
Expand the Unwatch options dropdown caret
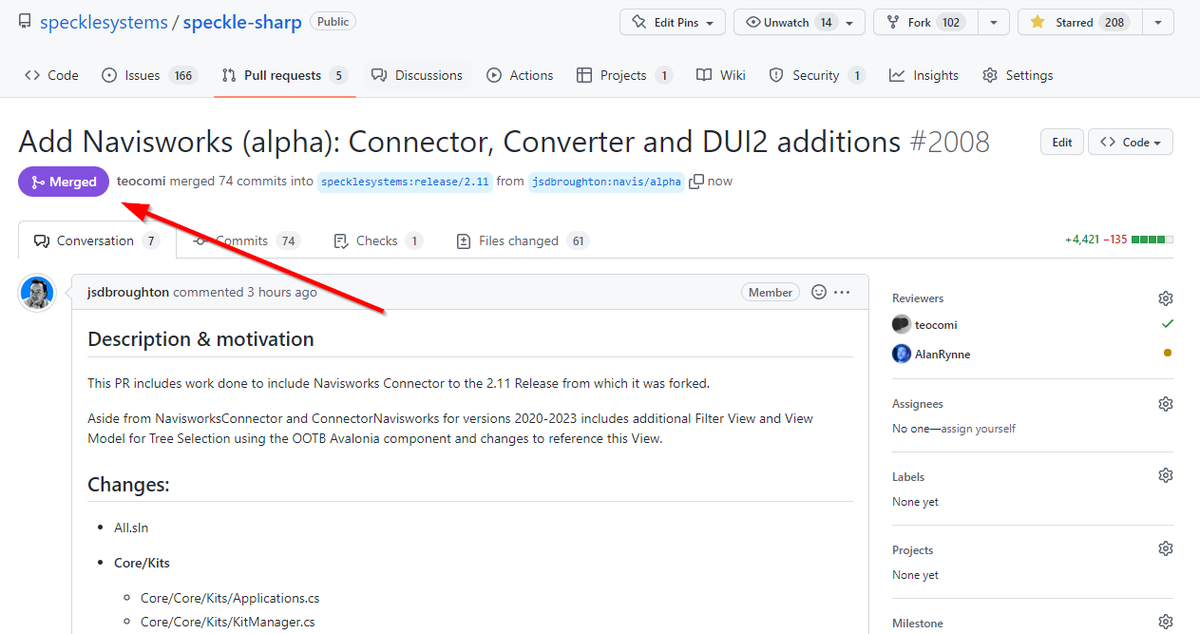point(851,22)
